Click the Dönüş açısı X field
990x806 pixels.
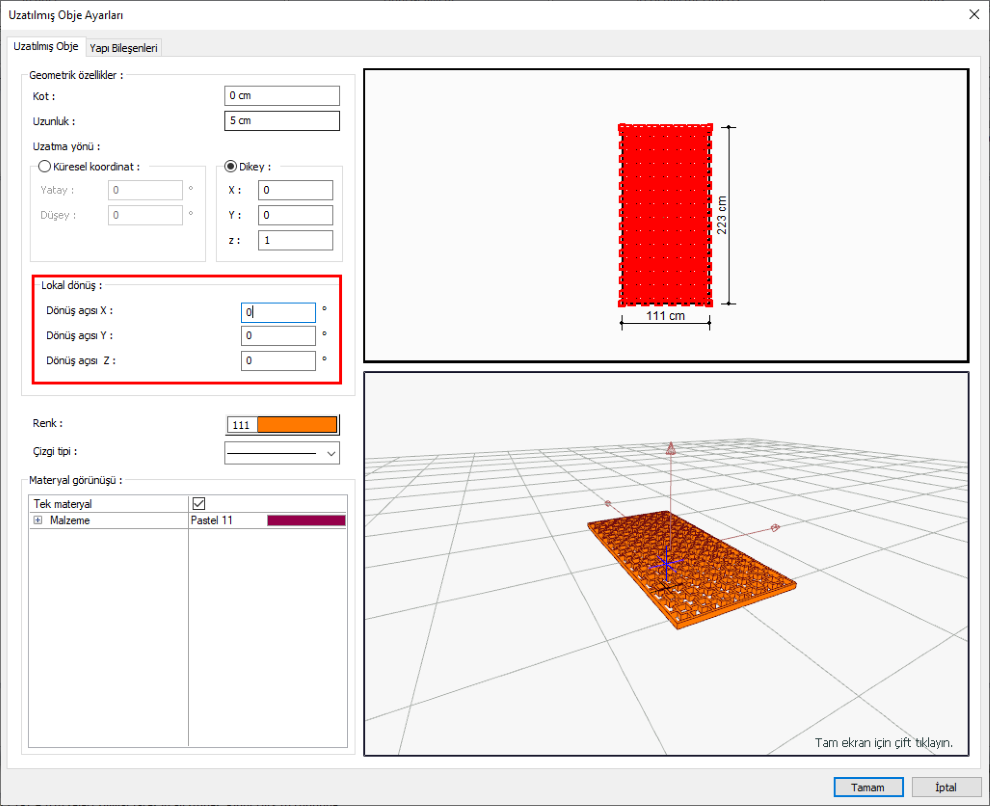point(278,312)
